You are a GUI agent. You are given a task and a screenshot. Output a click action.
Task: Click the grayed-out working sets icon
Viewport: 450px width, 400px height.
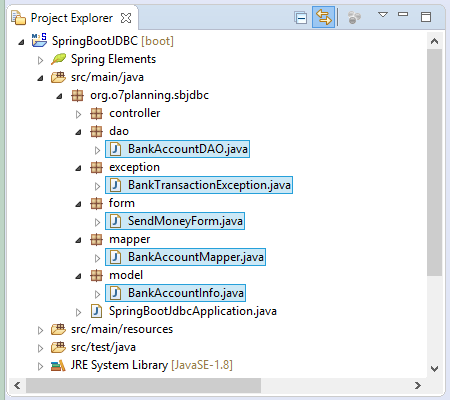[x=354, y=17]
